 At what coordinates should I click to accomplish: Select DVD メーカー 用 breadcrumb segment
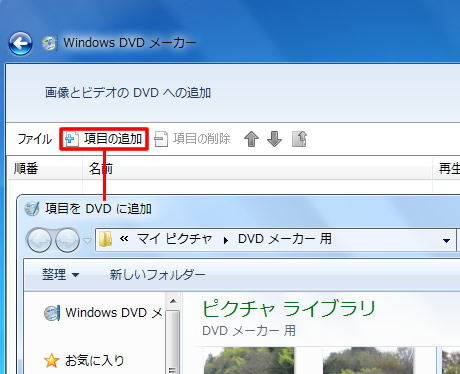[285, 239]
